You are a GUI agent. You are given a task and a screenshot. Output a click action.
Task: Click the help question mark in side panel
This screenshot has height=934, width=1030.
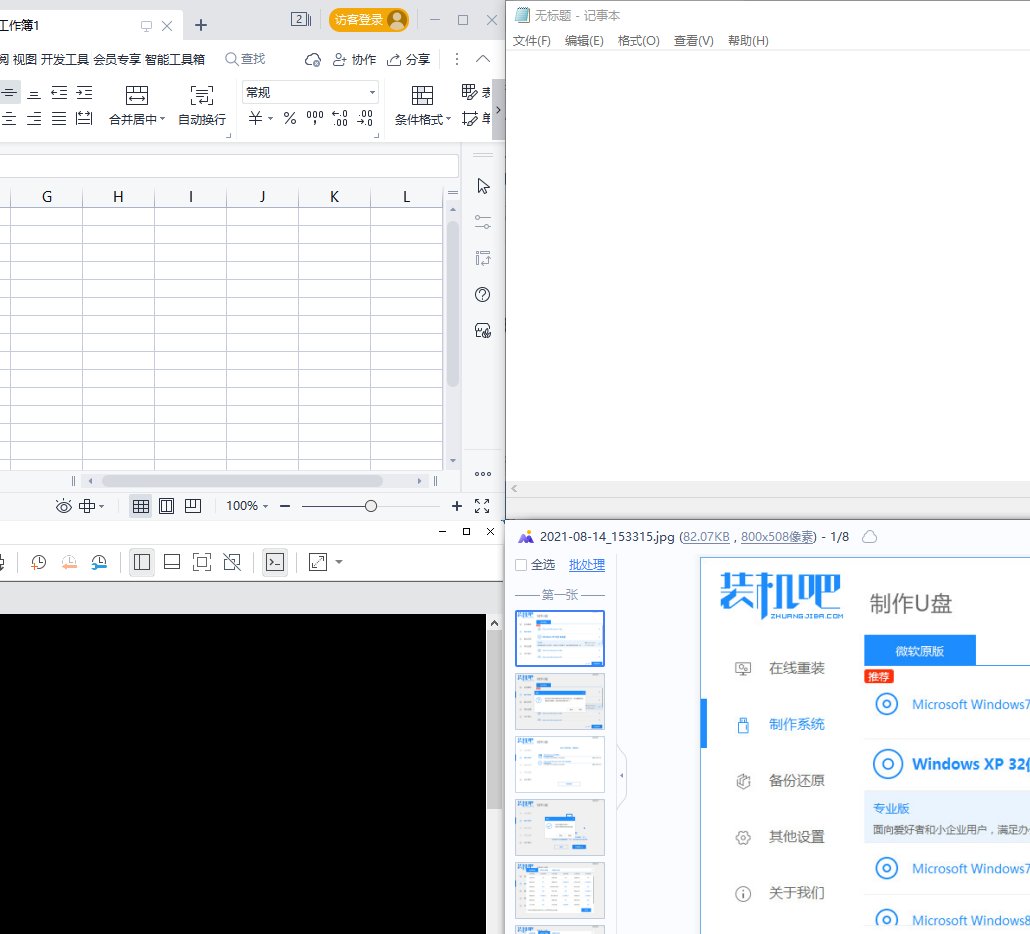(483, 294)
